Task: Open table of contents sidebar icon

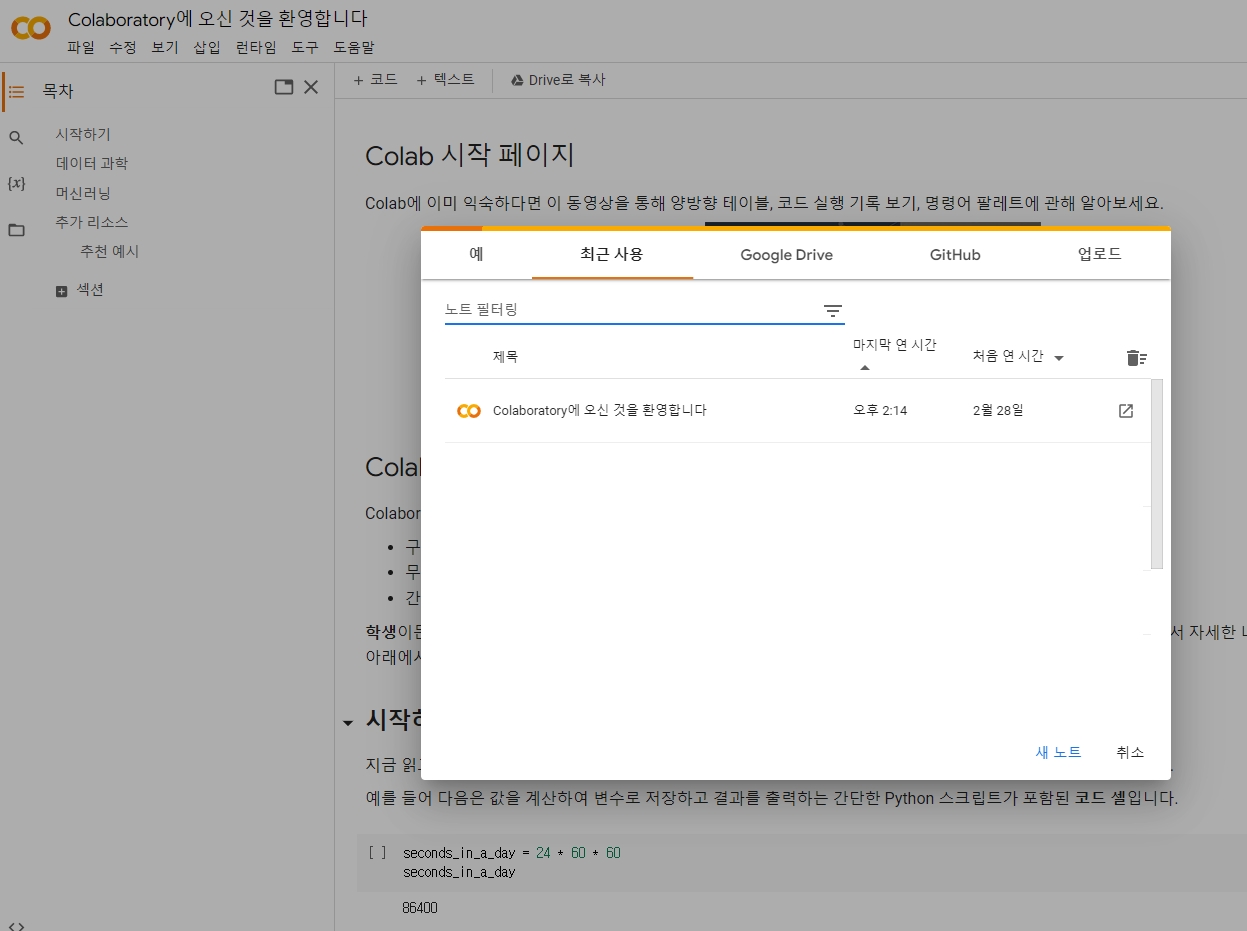Action: [x=16, y=91]
